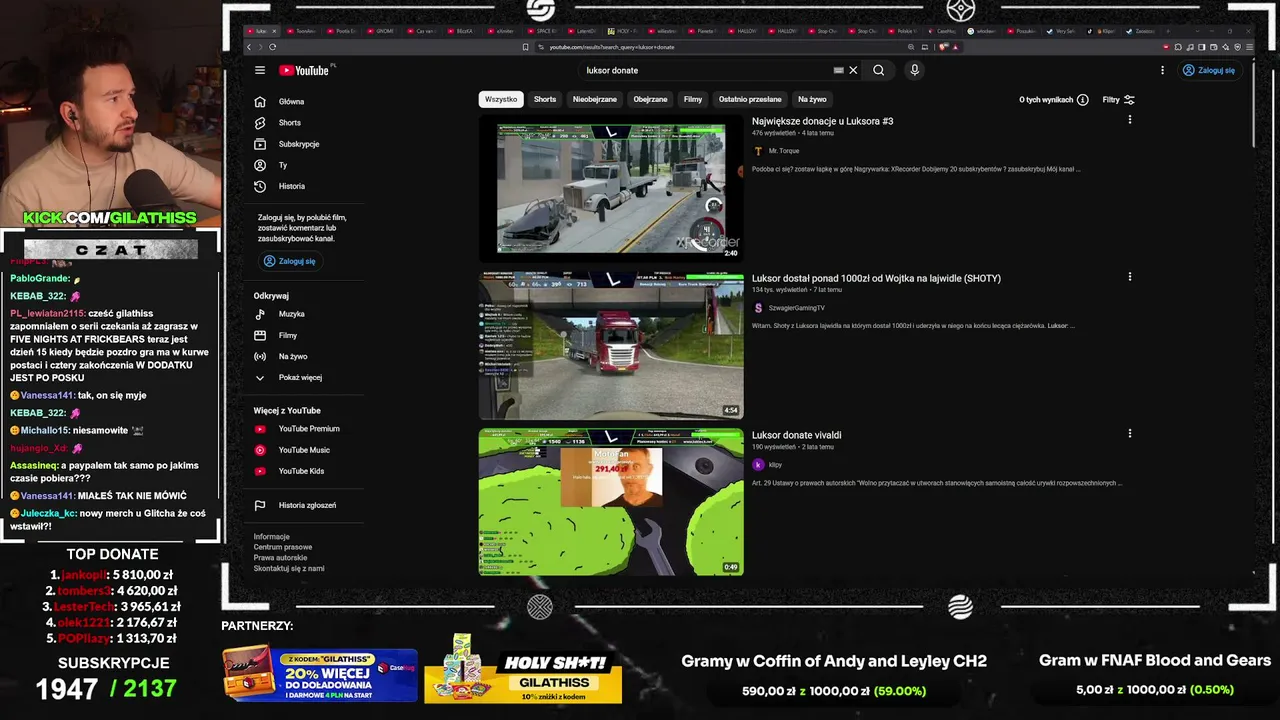Image resolution: width=1280 pixels, height=720 pixels.
Task: Open title Luksor dostał ponad 1000zł od Wojtka
Action: click(876, 278)
